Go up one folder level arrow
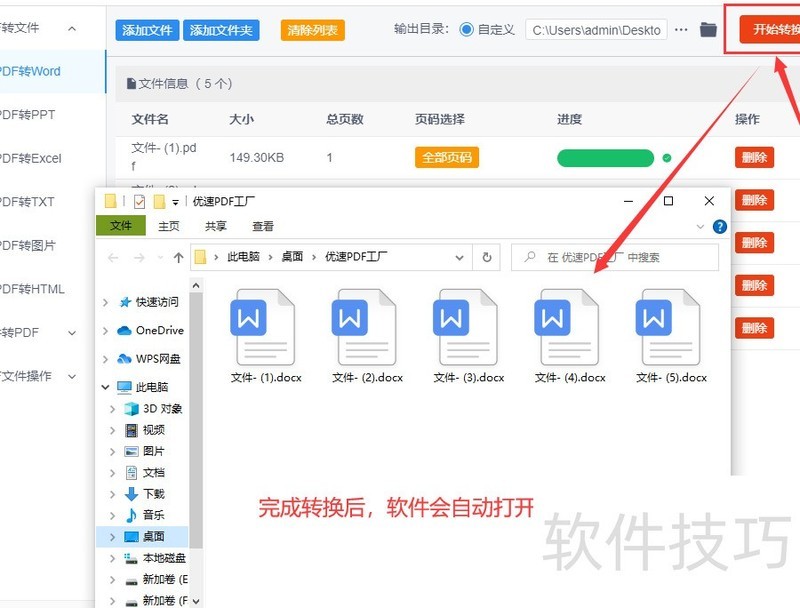This screenshot has height=608, width=800. point(178,257)
